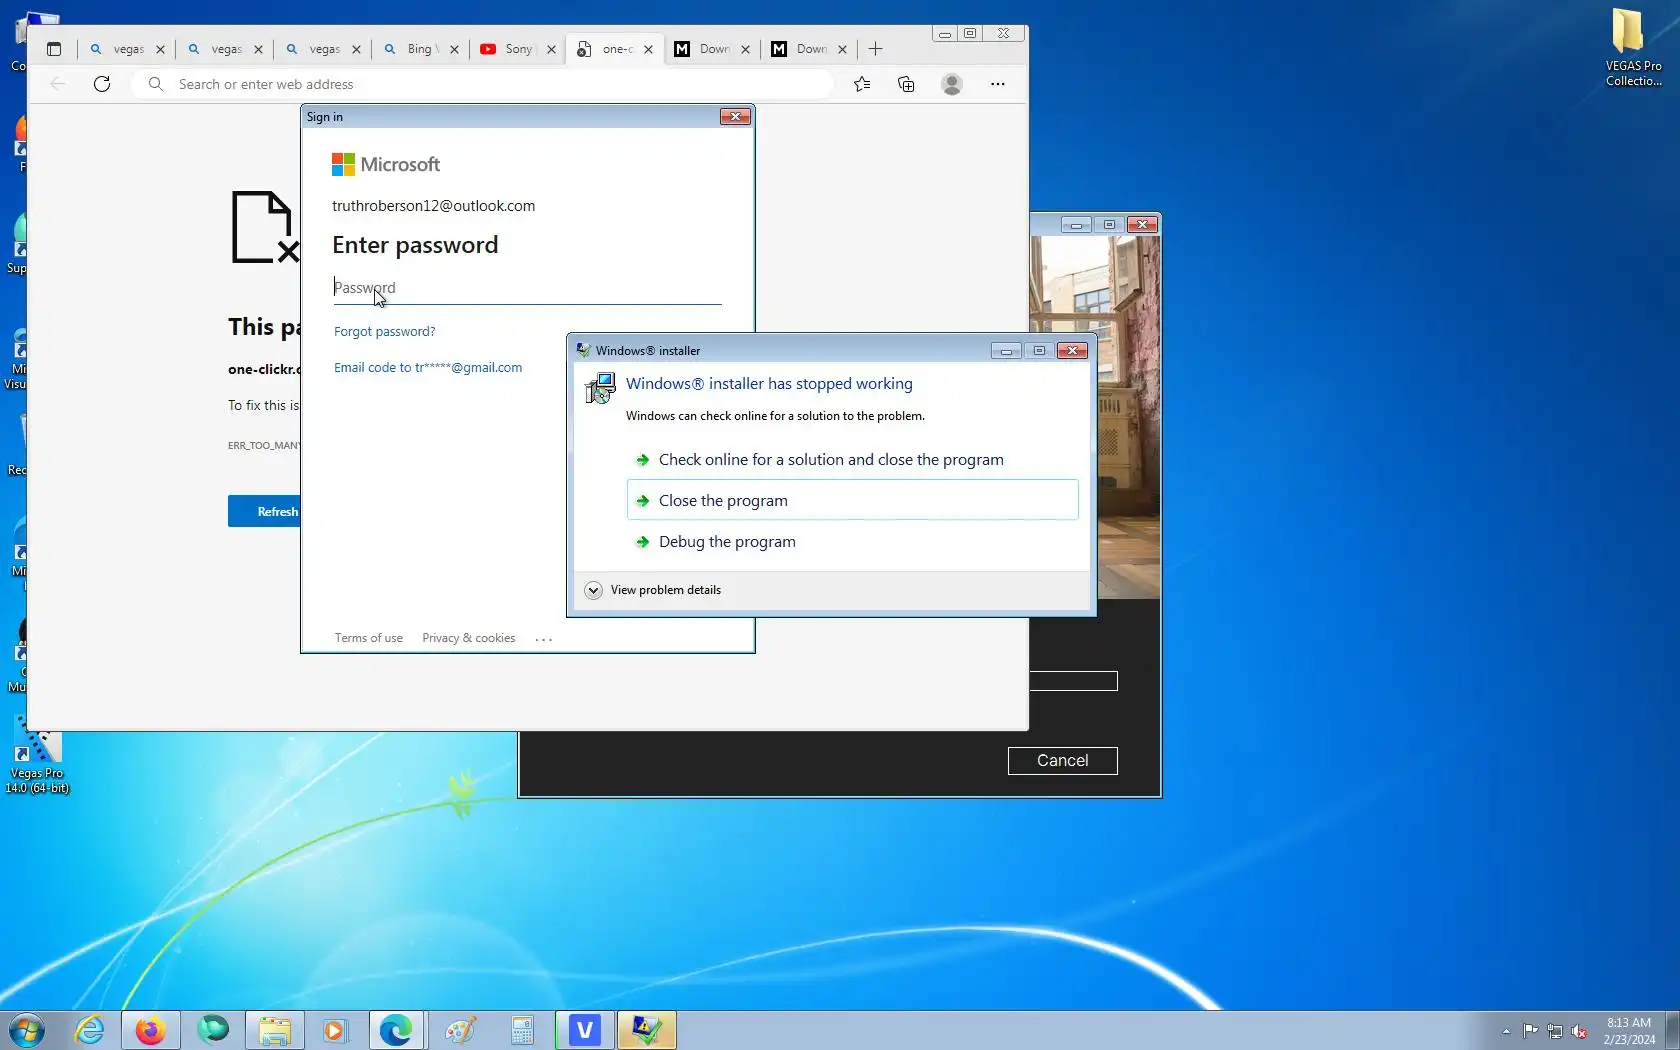Click the volume speaker tray icon
Screen dimensions: 1680x1050
coord(1580,1031)
